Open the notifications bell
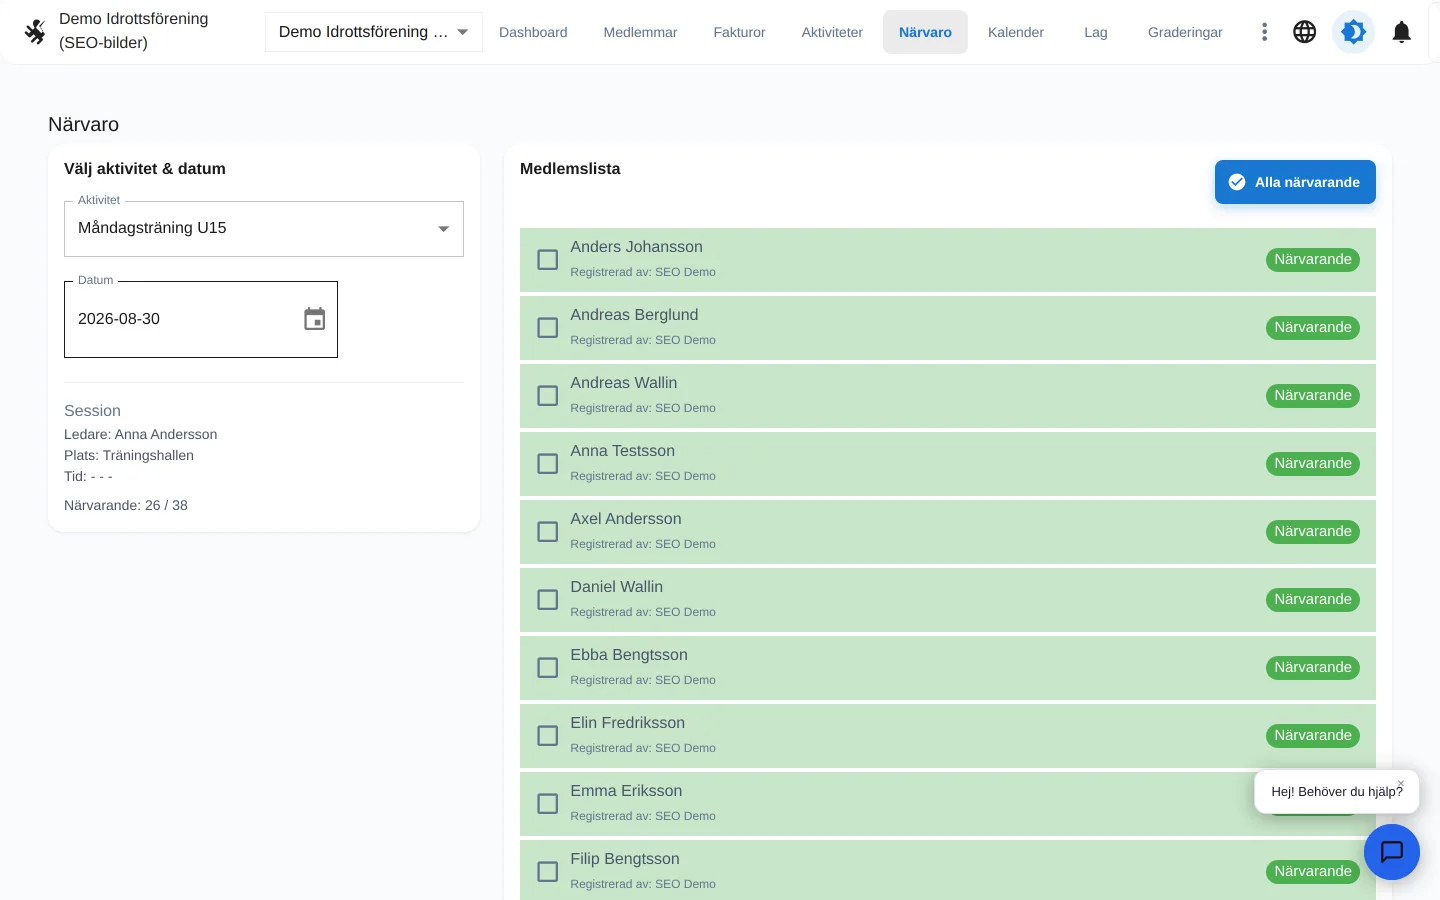 tap(1402, 32)
